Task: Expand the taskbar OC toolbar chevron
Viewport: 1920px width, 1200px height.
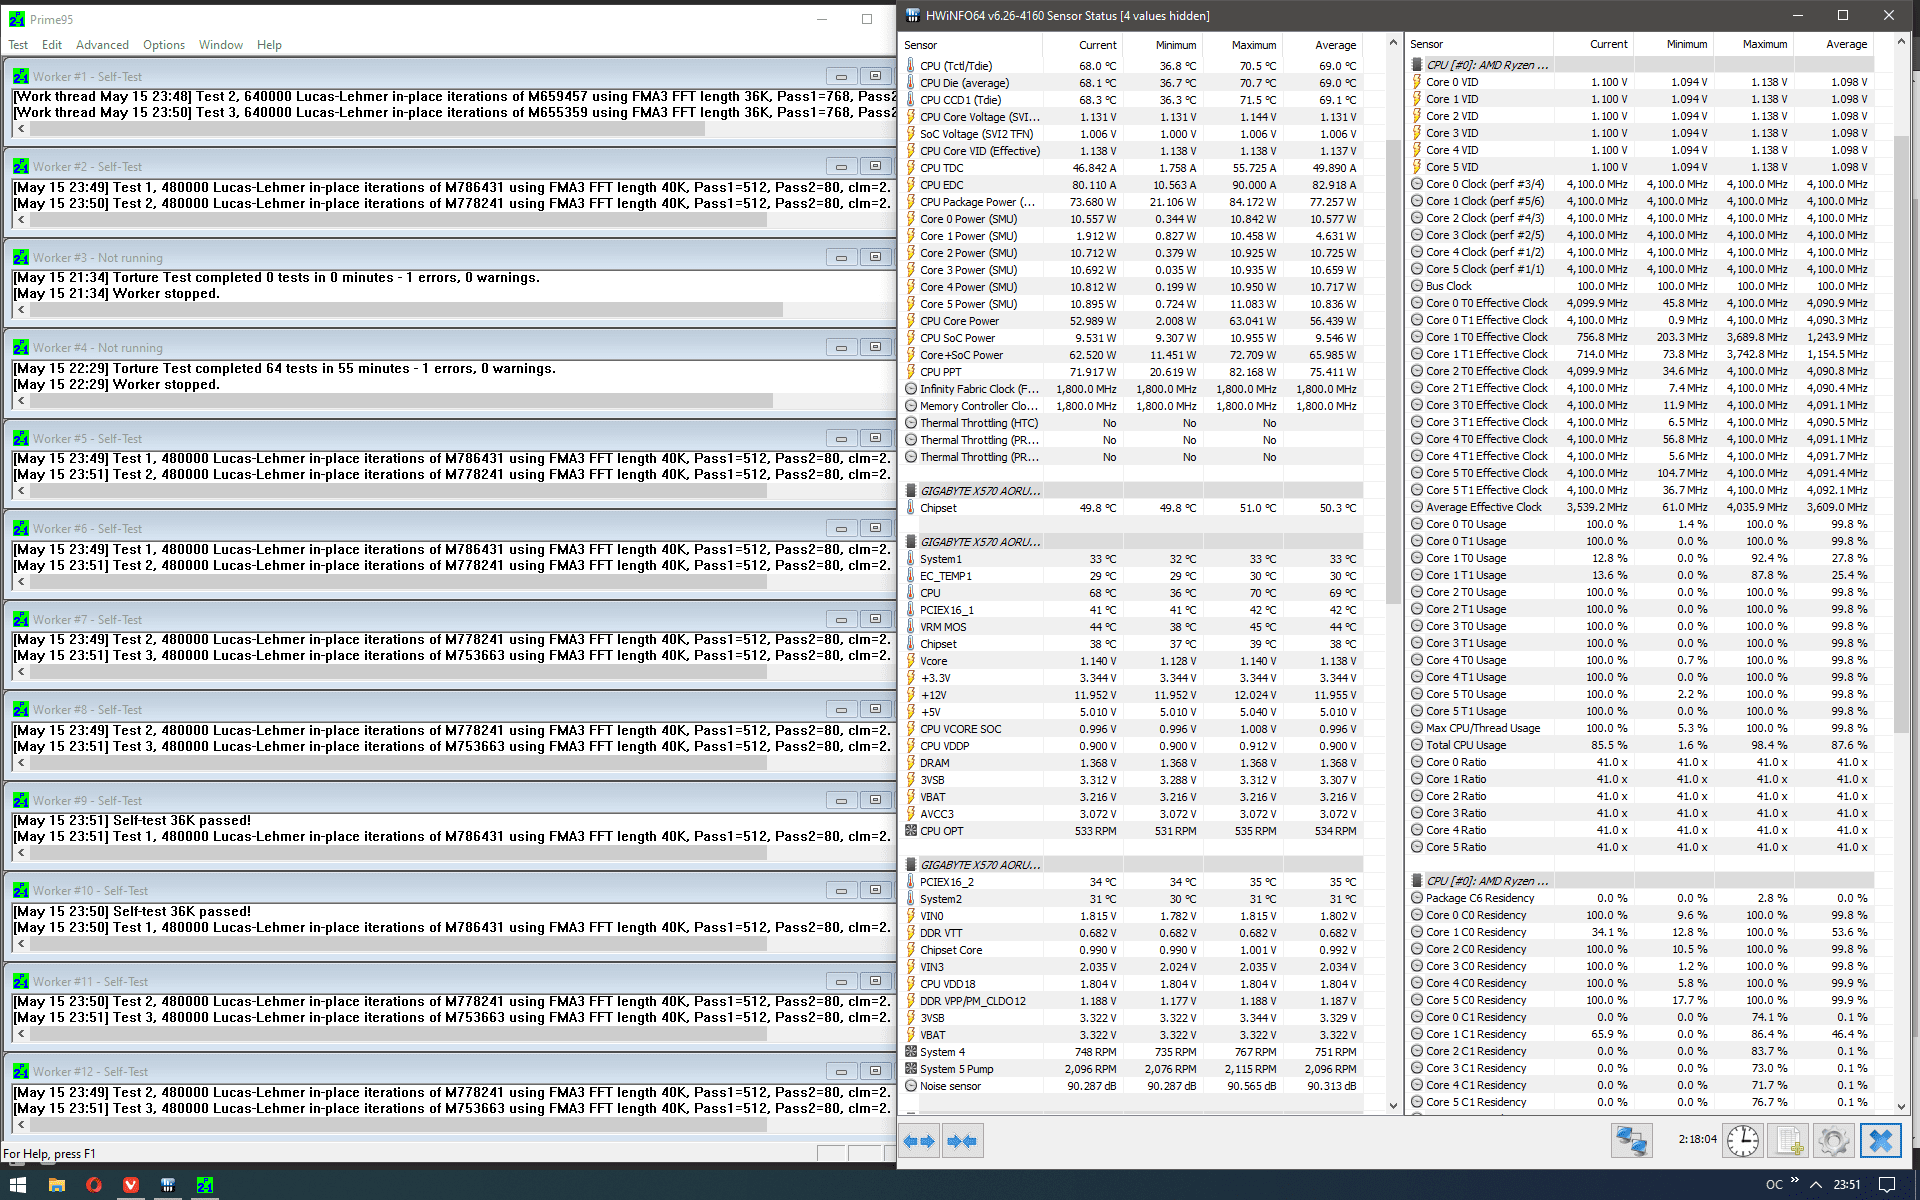Action: 1795,1181
